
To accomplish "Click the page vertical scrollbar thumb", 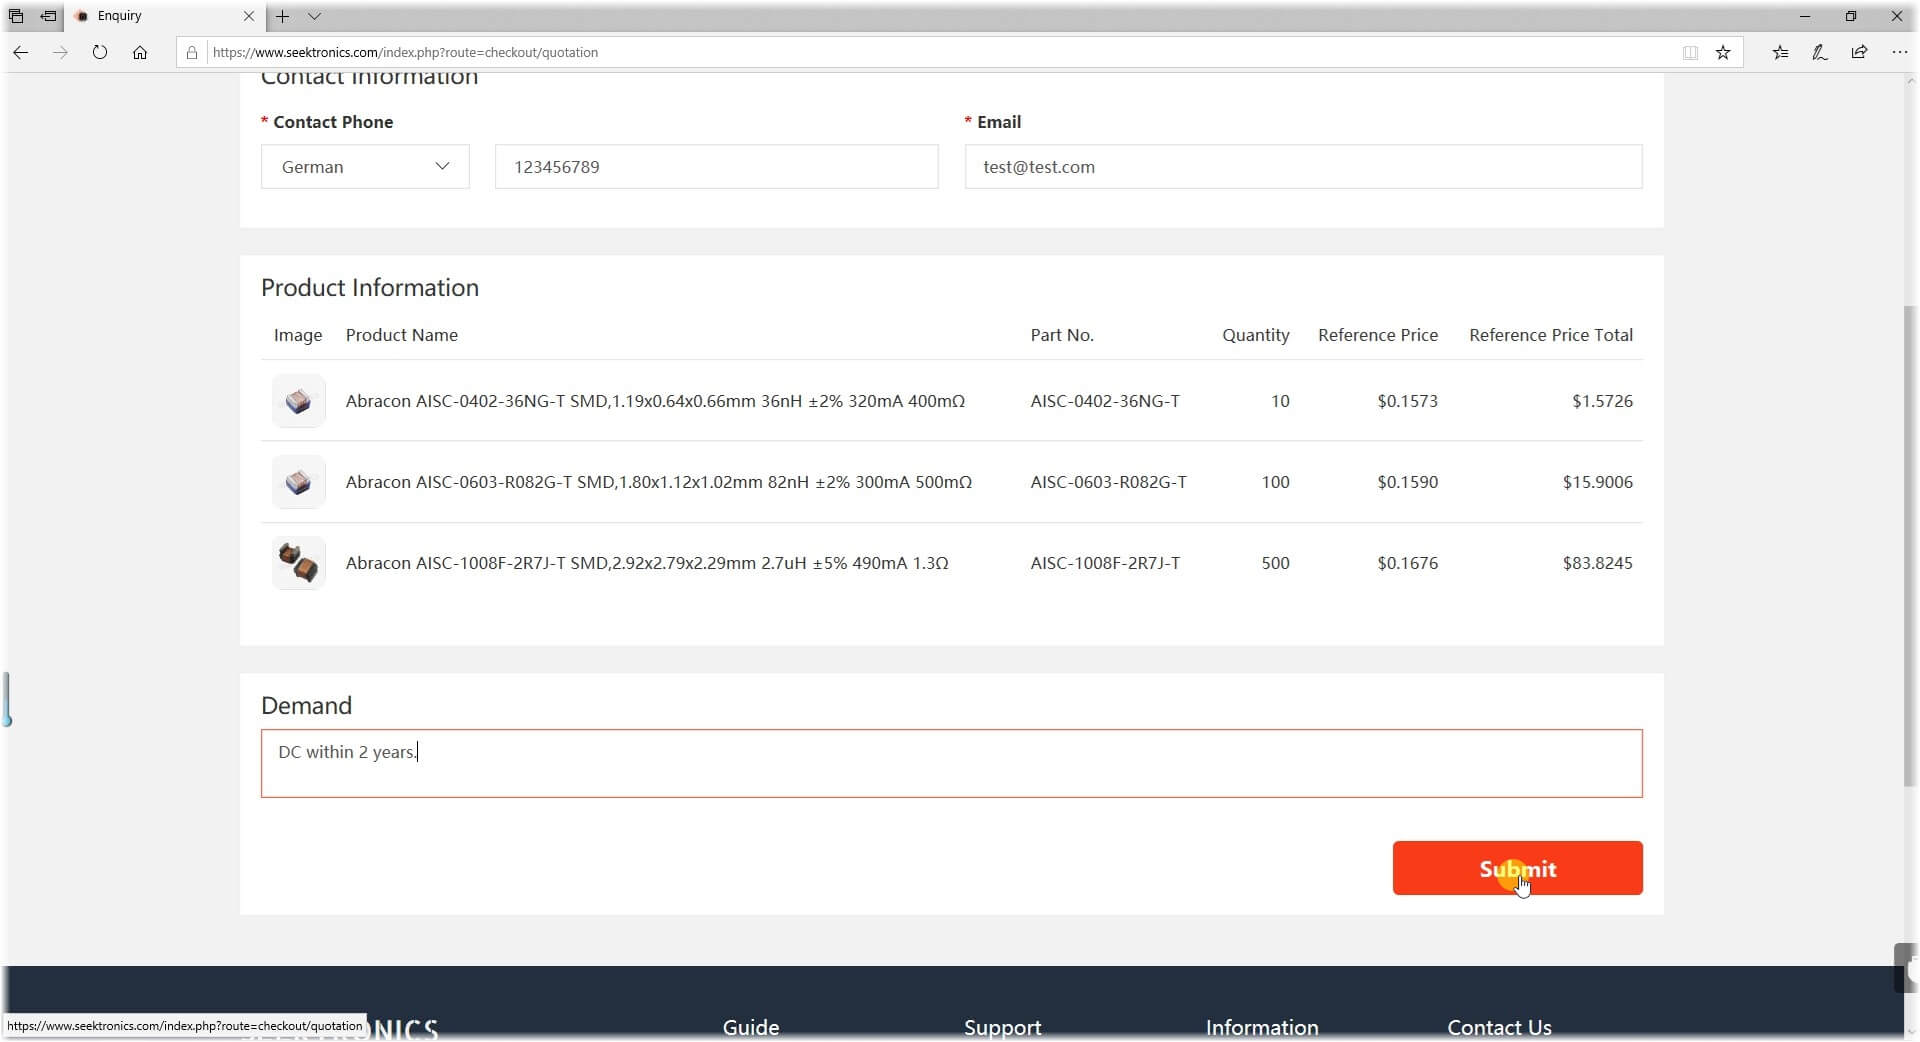I will pyautogui.click(x=1910, y=545).
